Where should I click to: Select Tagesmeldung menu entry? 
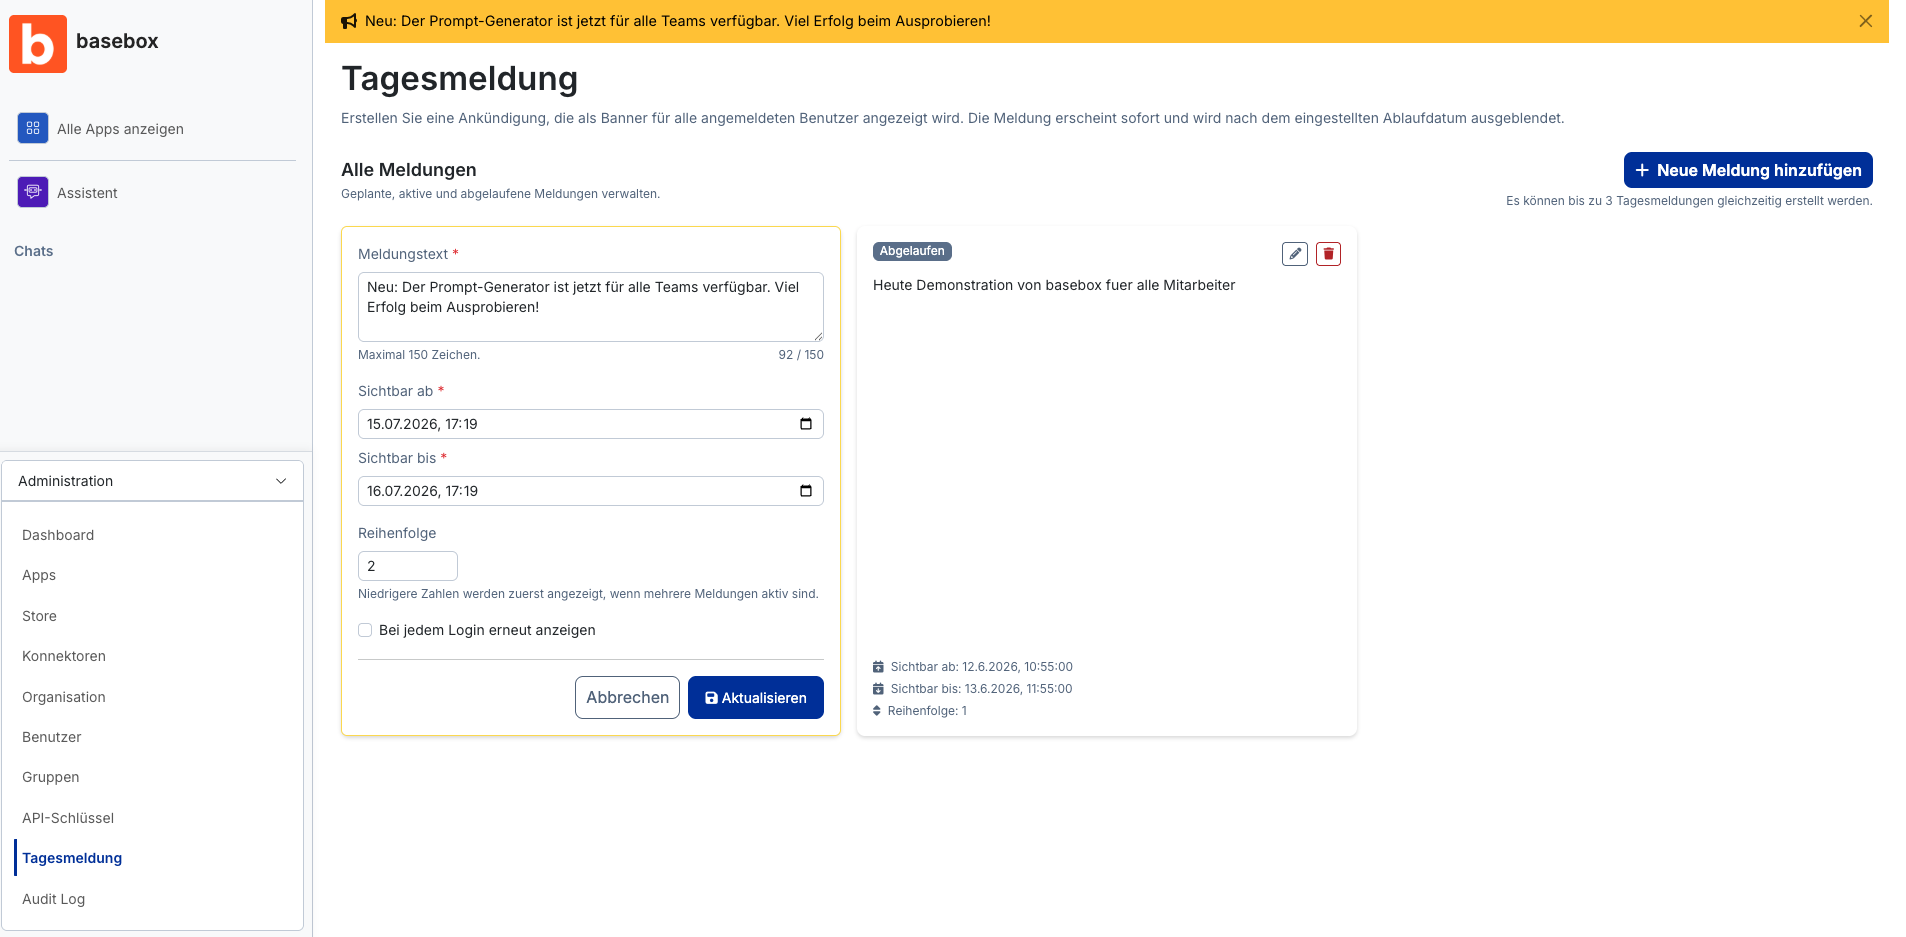(72, 858)
